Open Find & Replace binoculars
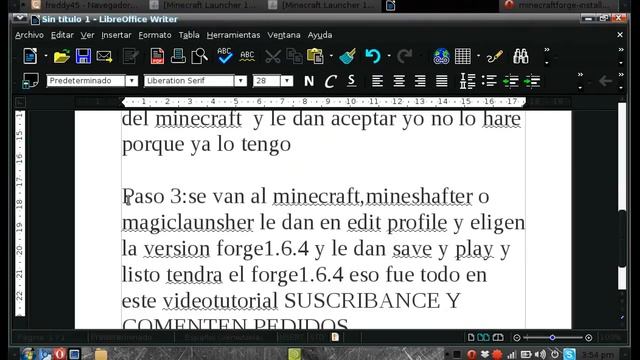The image size is (640, 360). [x=521, y=56]
